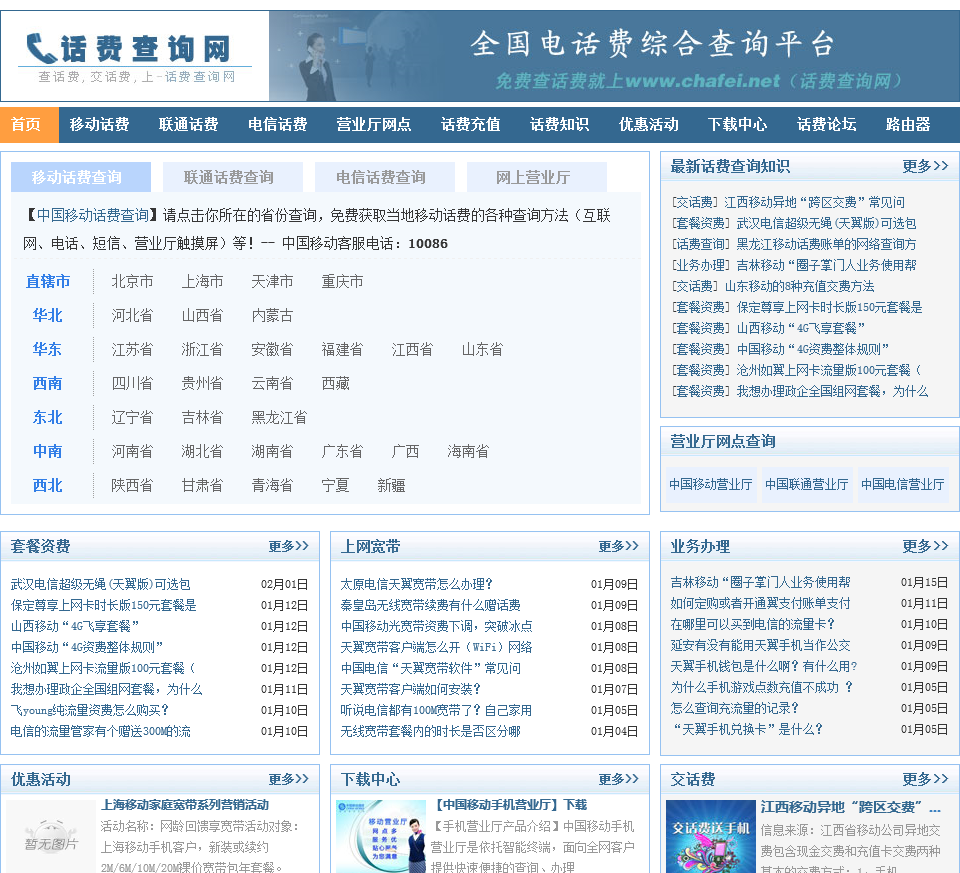960x873 pixels.
Task: Click the 交话费送手机 thumbnail image
Action: point(711,836)
